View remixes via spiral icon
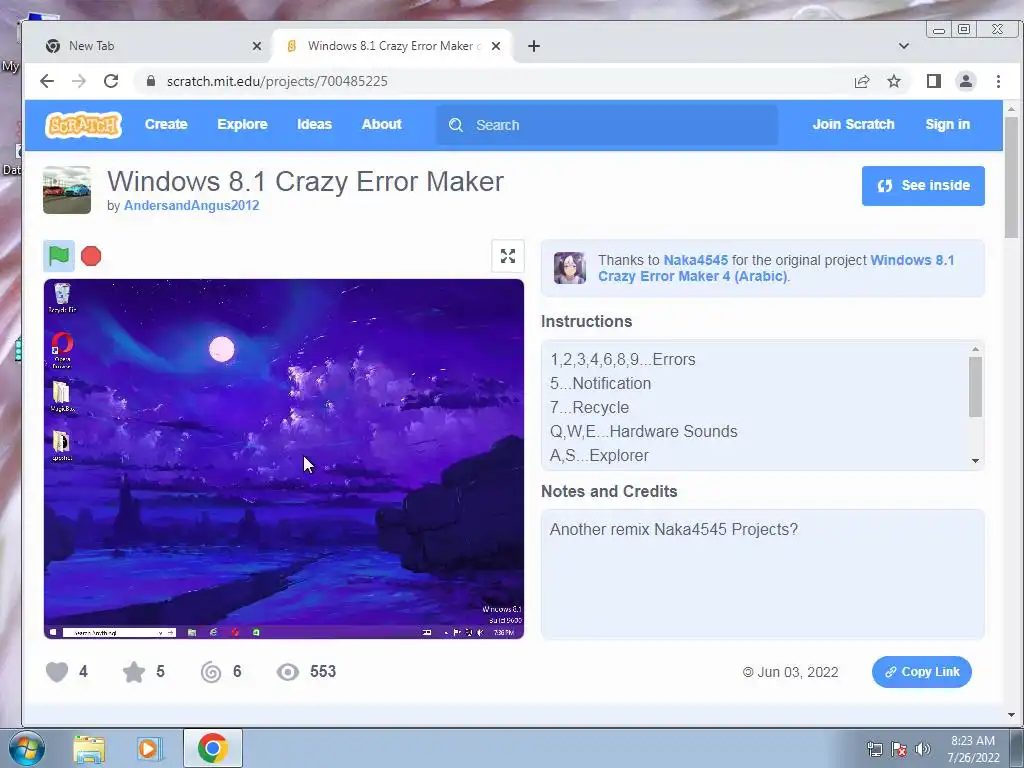The height and width of the screenshot is (768, 1024). click(x=211, y=671)
